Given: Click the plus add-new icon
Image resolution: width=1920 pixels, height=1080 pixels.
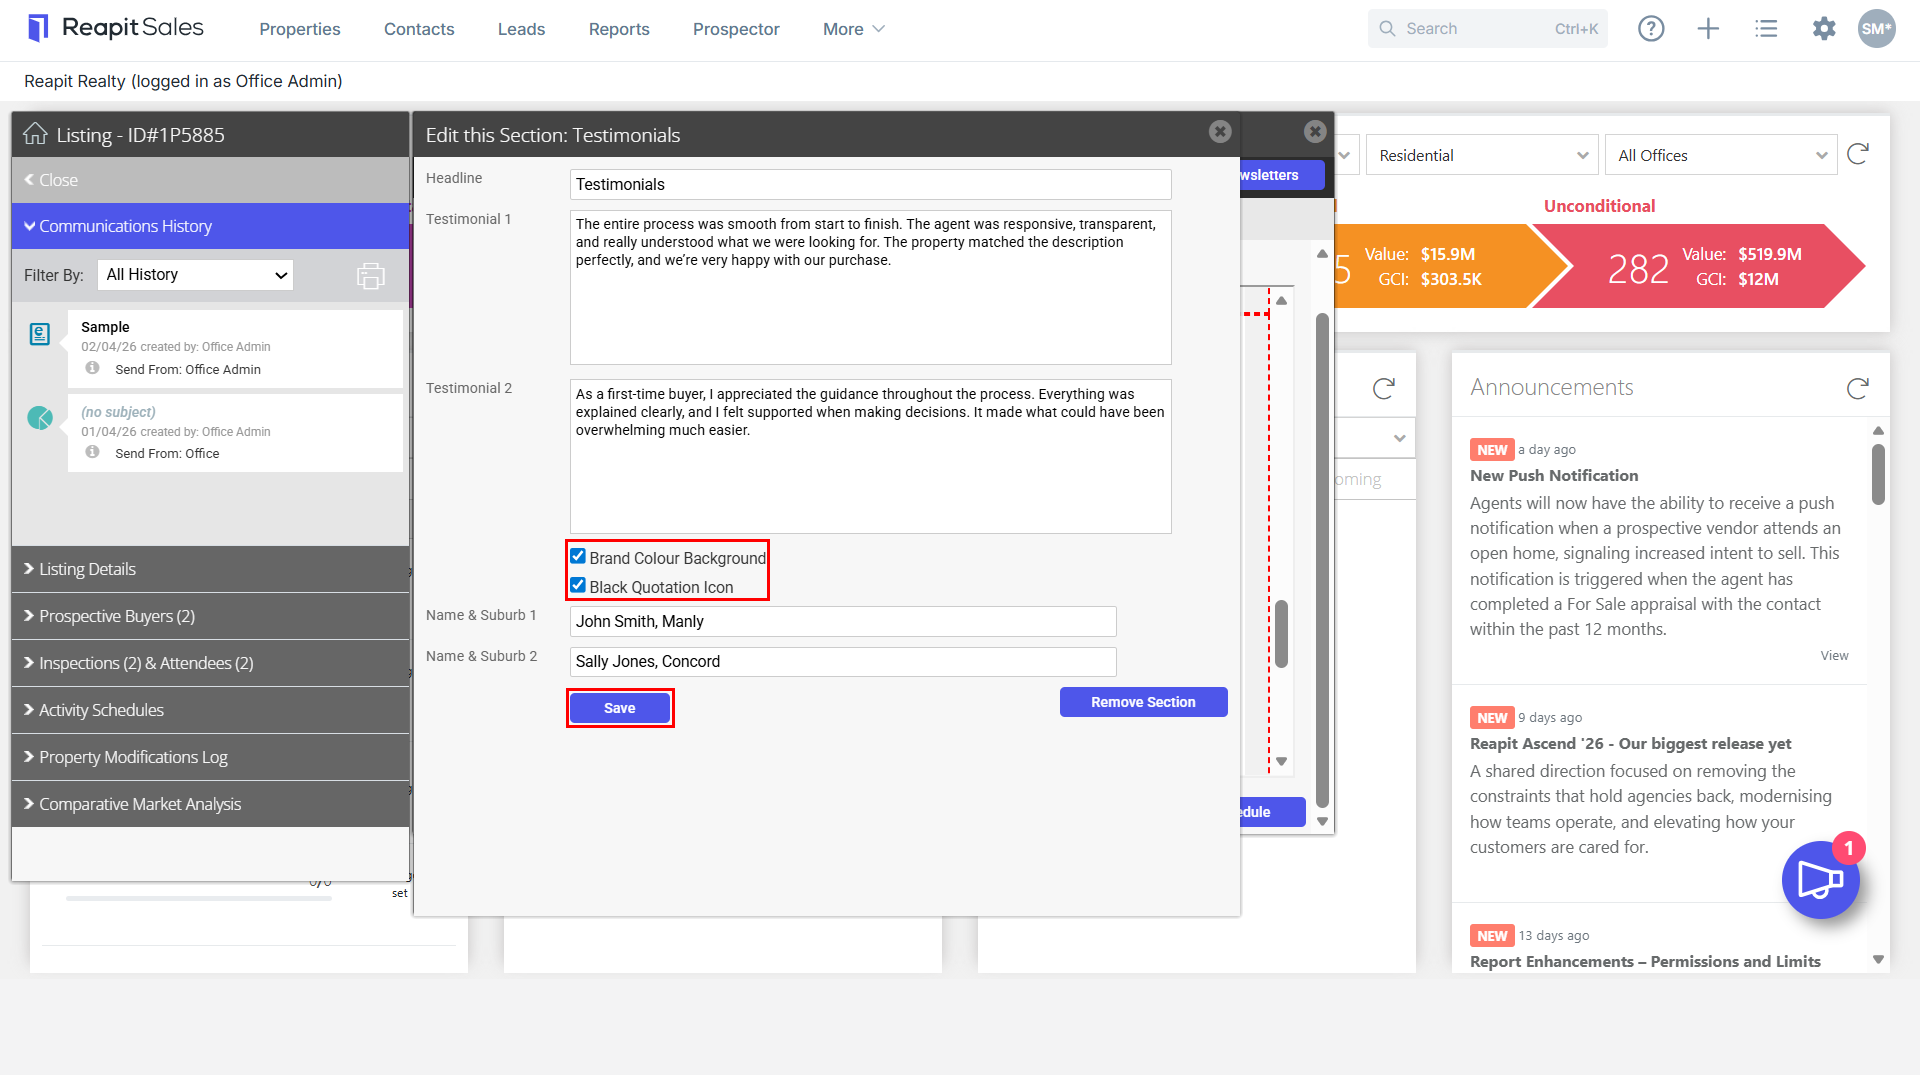Looking at the screenshot, I should 1708,29.
